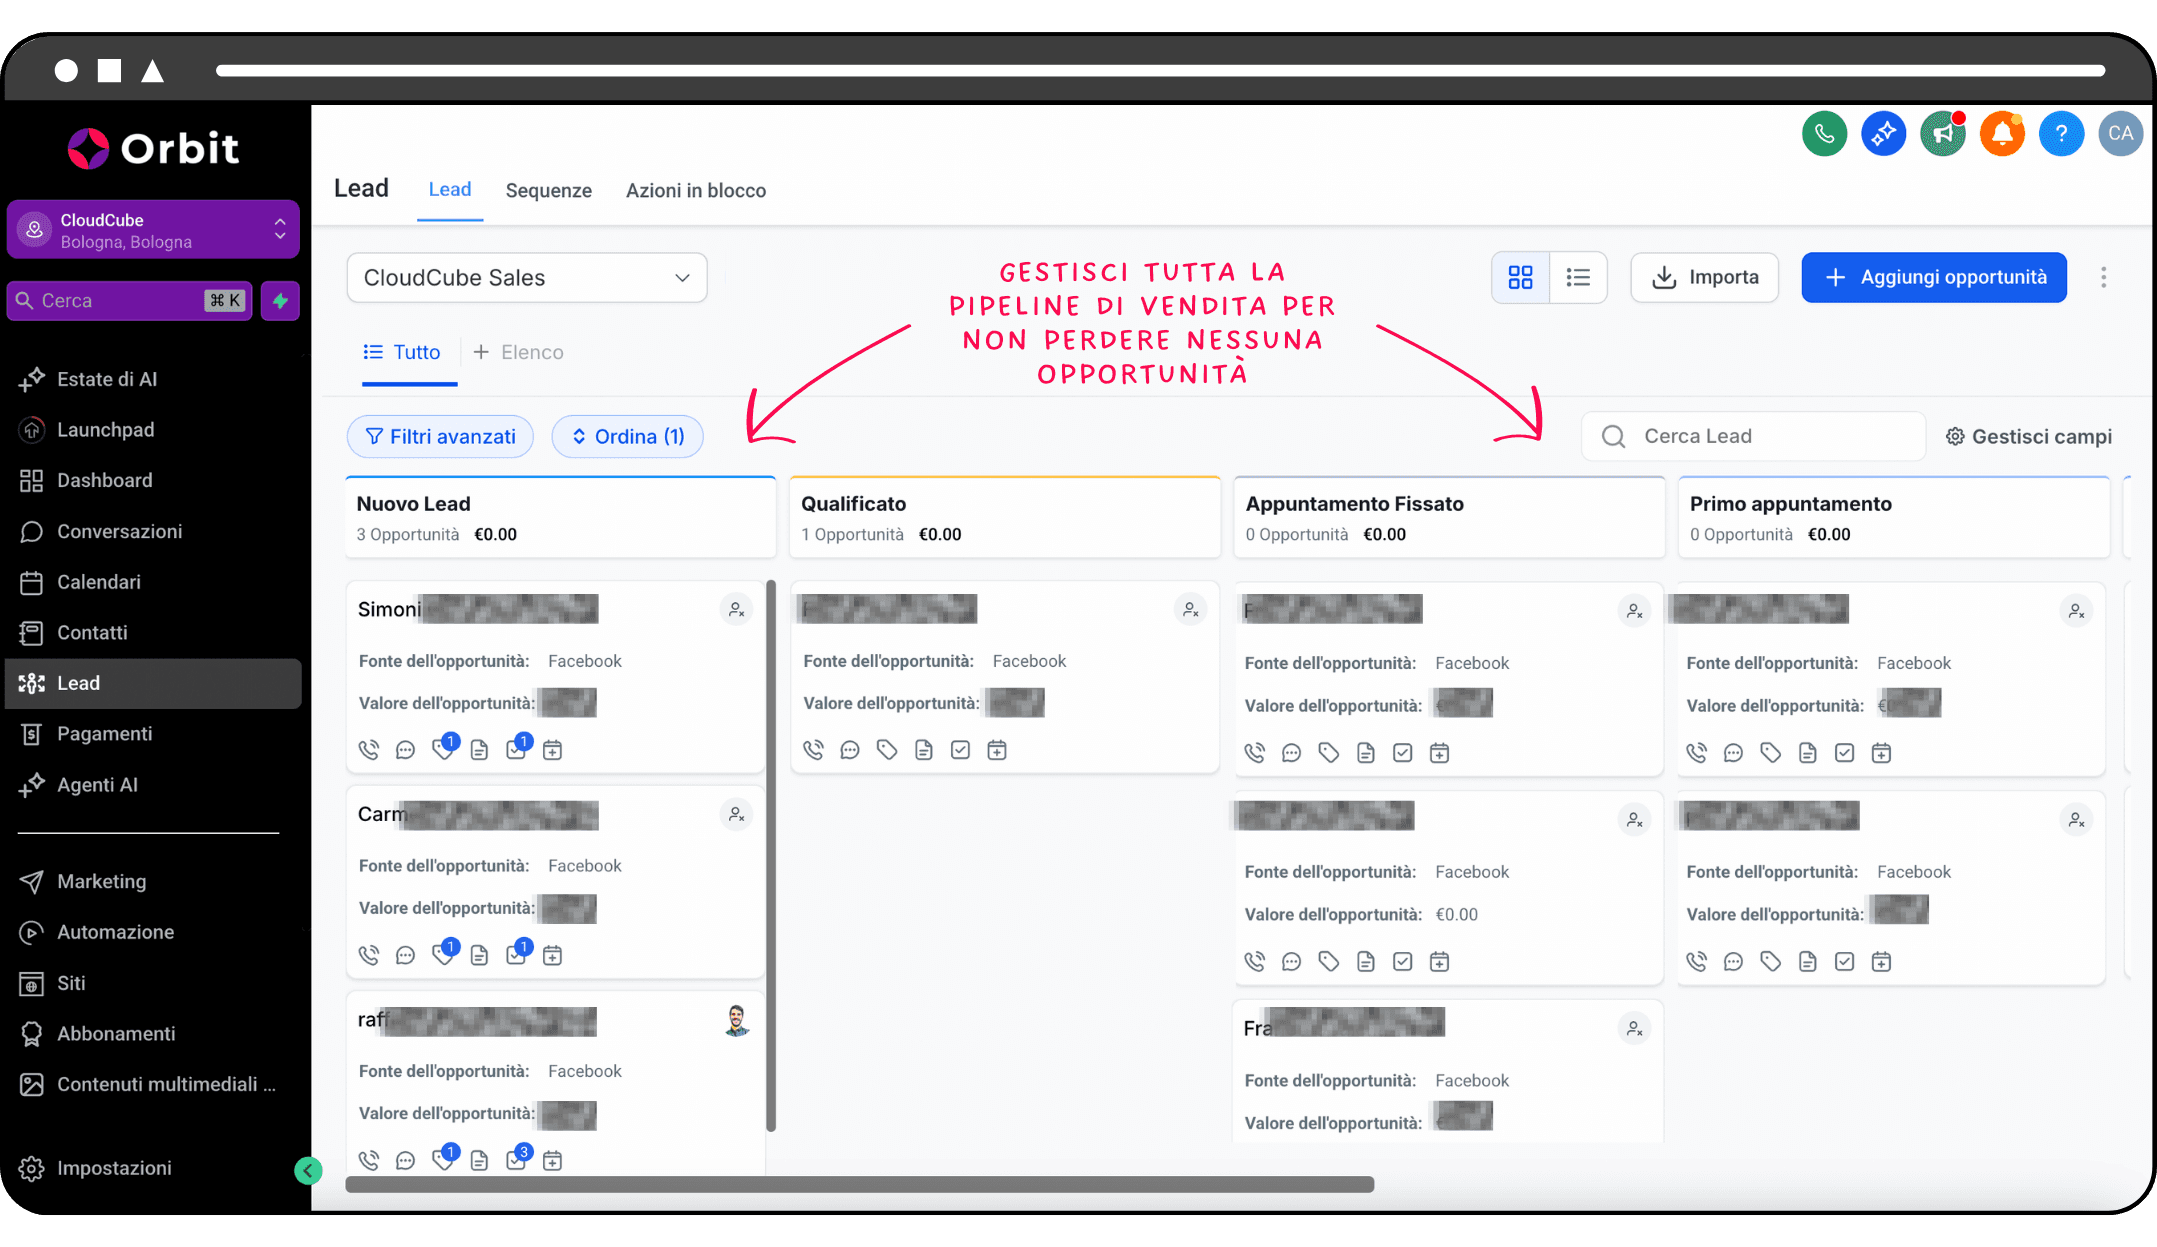Image resolution: width=2157 pixels, height=1247 pixels.
Task: Open Azioni in blocco tab
Action: [695, 190]
